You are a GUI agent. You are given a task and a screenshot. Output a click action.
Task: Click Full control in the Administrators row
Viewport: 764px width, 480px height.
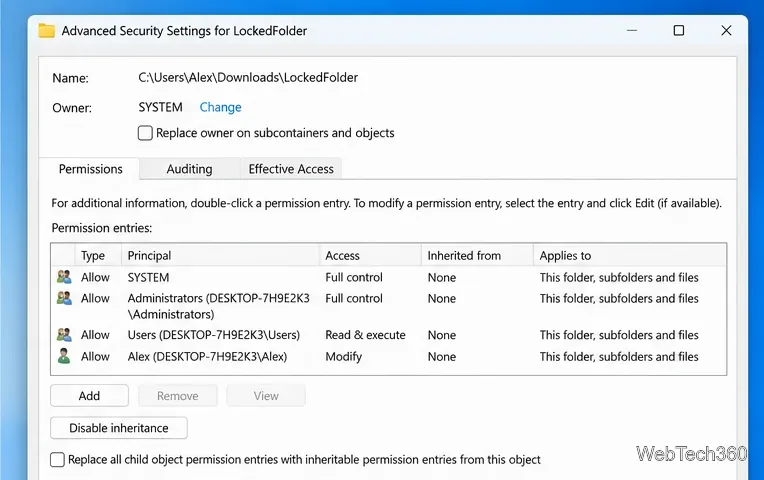click(x=354, y=298)
